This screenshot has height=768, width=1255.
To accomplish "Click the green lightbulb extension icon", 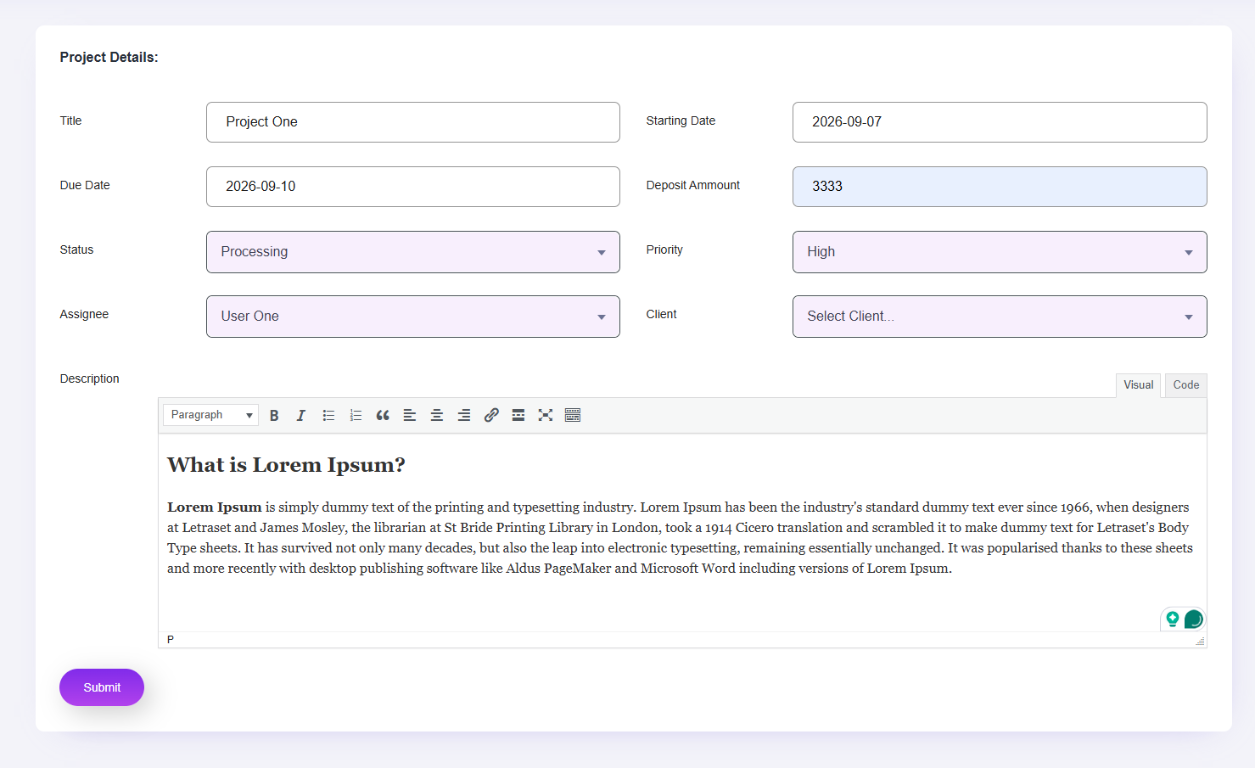I will (1172, 620).
